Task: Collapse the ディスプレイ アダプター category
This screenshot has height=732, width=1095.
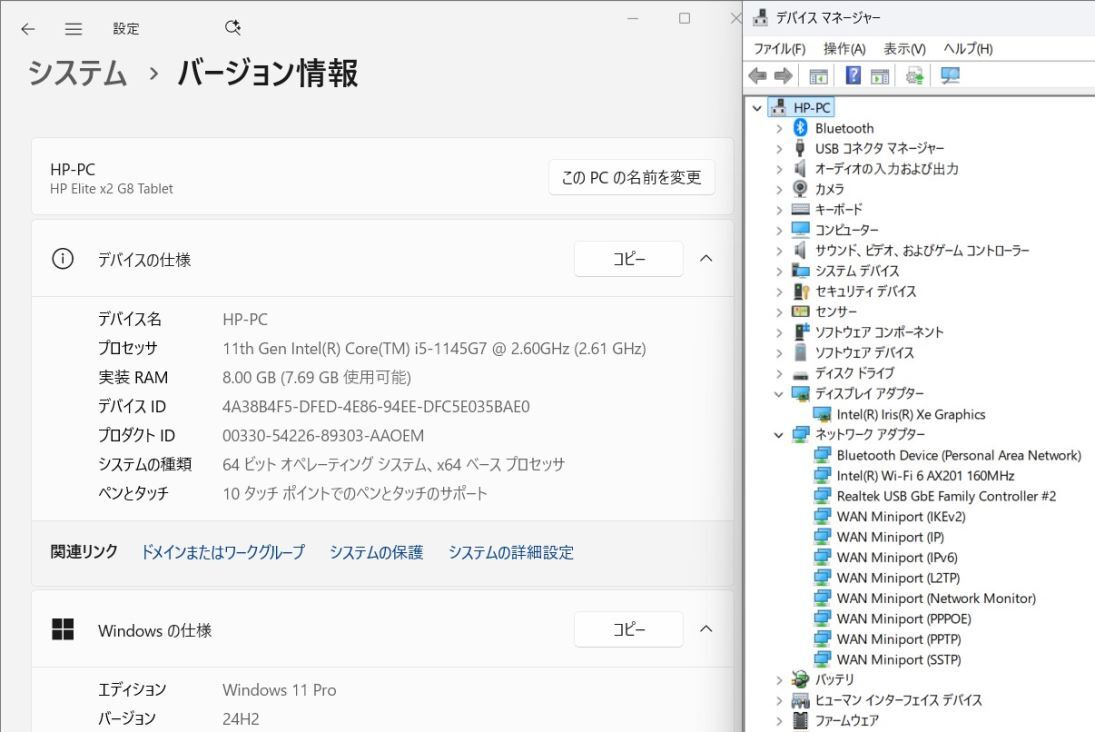Action: point(781,393)
